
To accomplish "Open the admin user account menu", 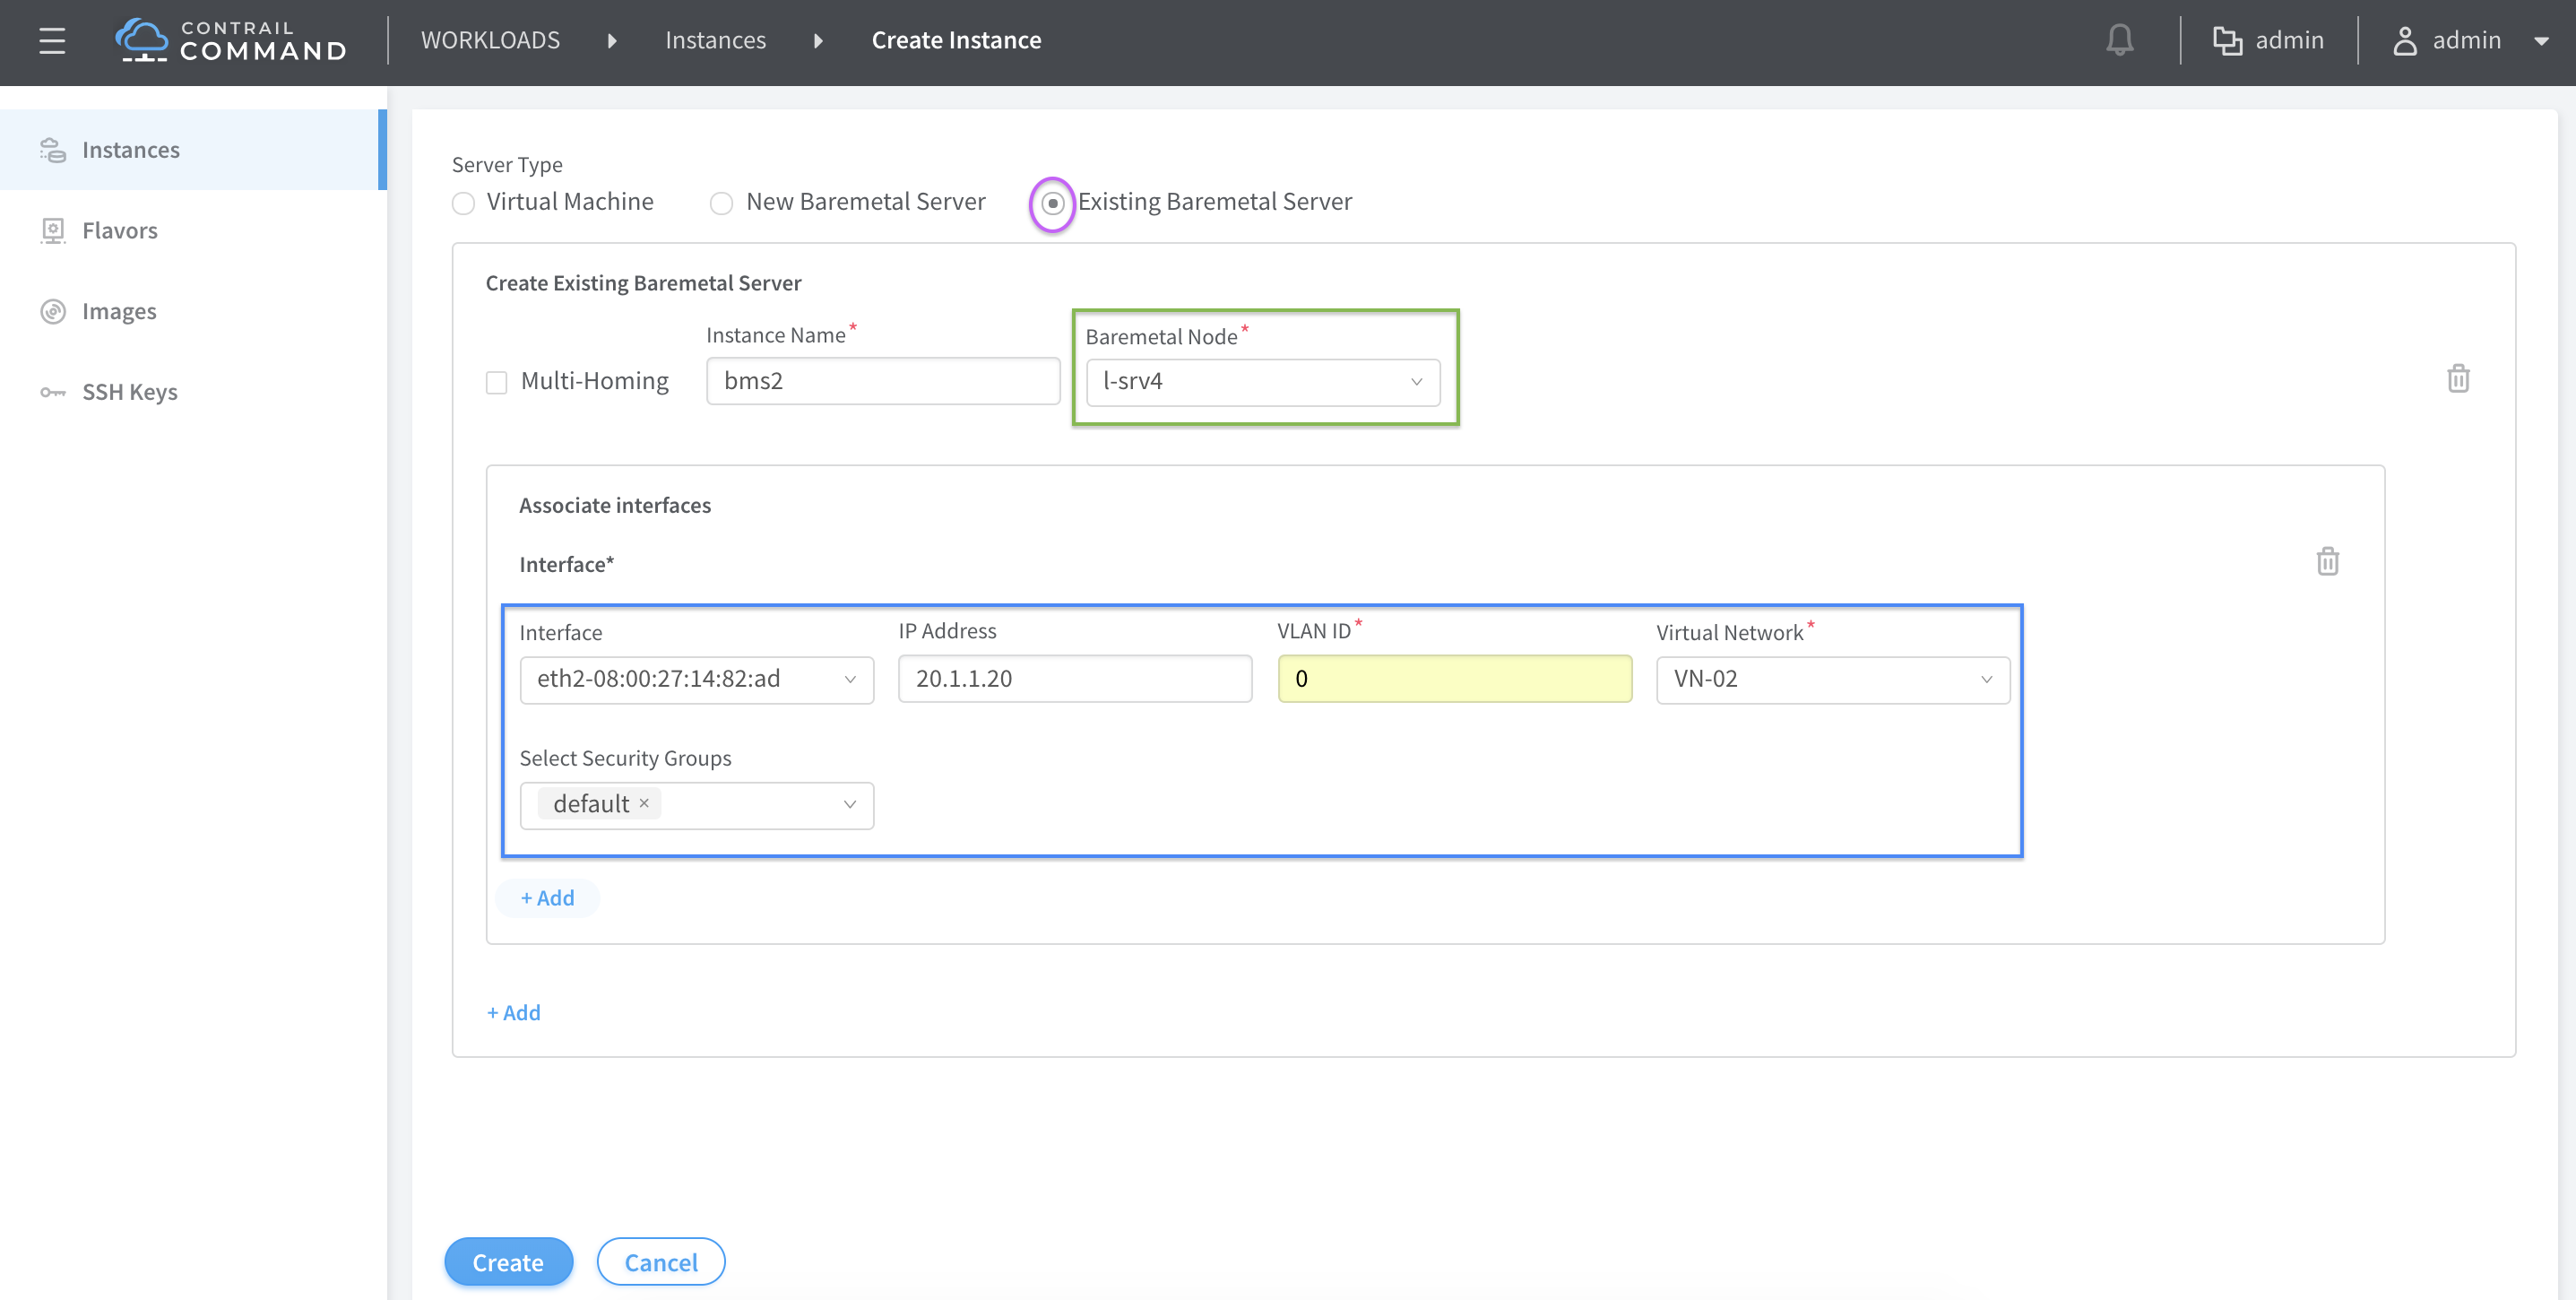I will (x=2466, y=40).
